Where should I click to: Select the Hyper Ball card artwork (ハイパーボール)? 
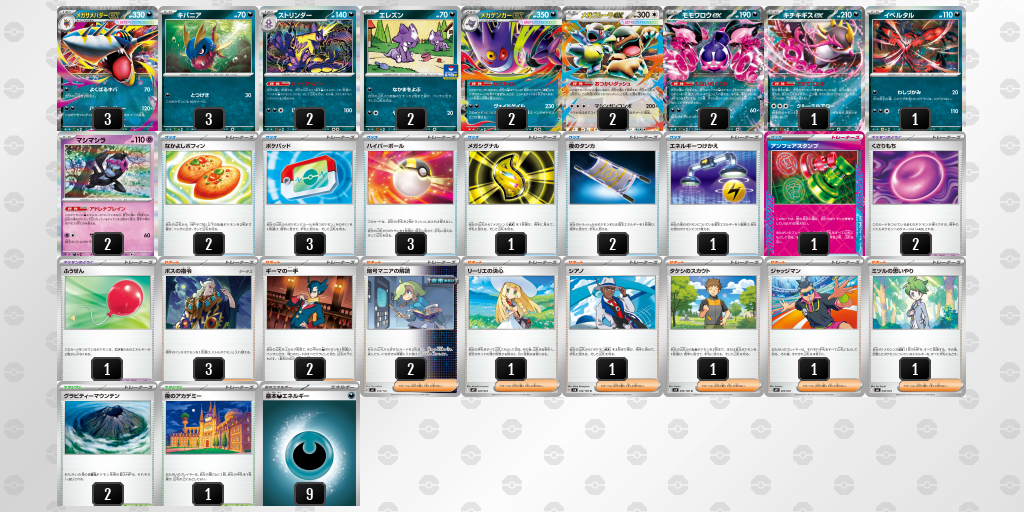point(411,178)
